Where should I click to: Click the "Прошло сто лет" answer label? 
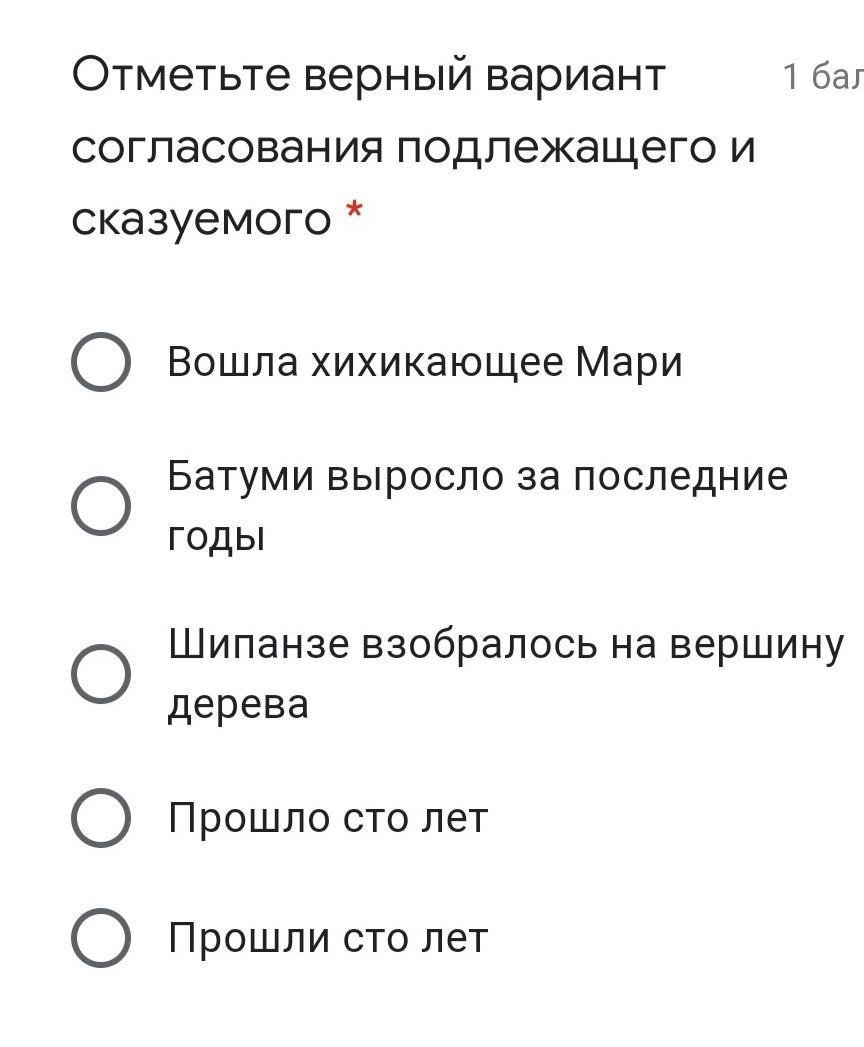327,818
